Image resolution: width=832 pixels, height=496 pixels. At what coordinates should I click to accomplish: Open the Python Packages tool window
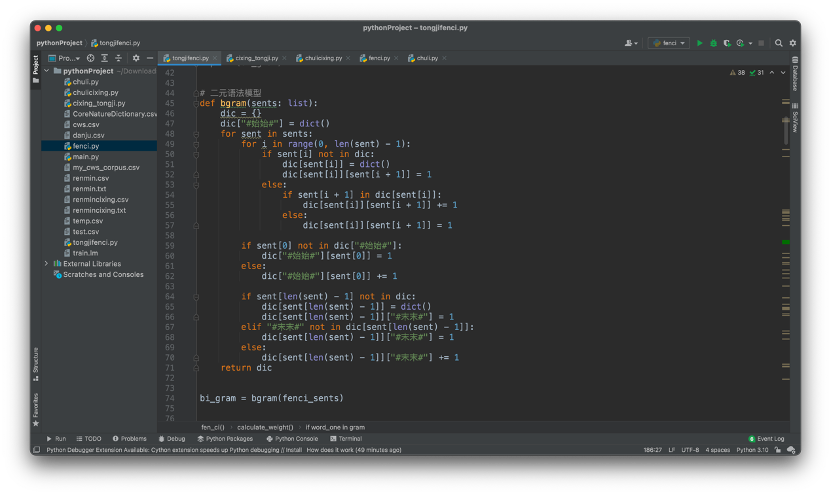(225, 439)
